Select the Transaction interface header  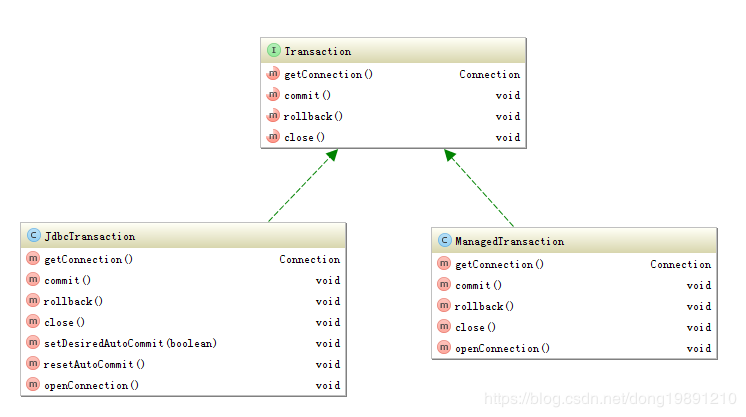318,51
